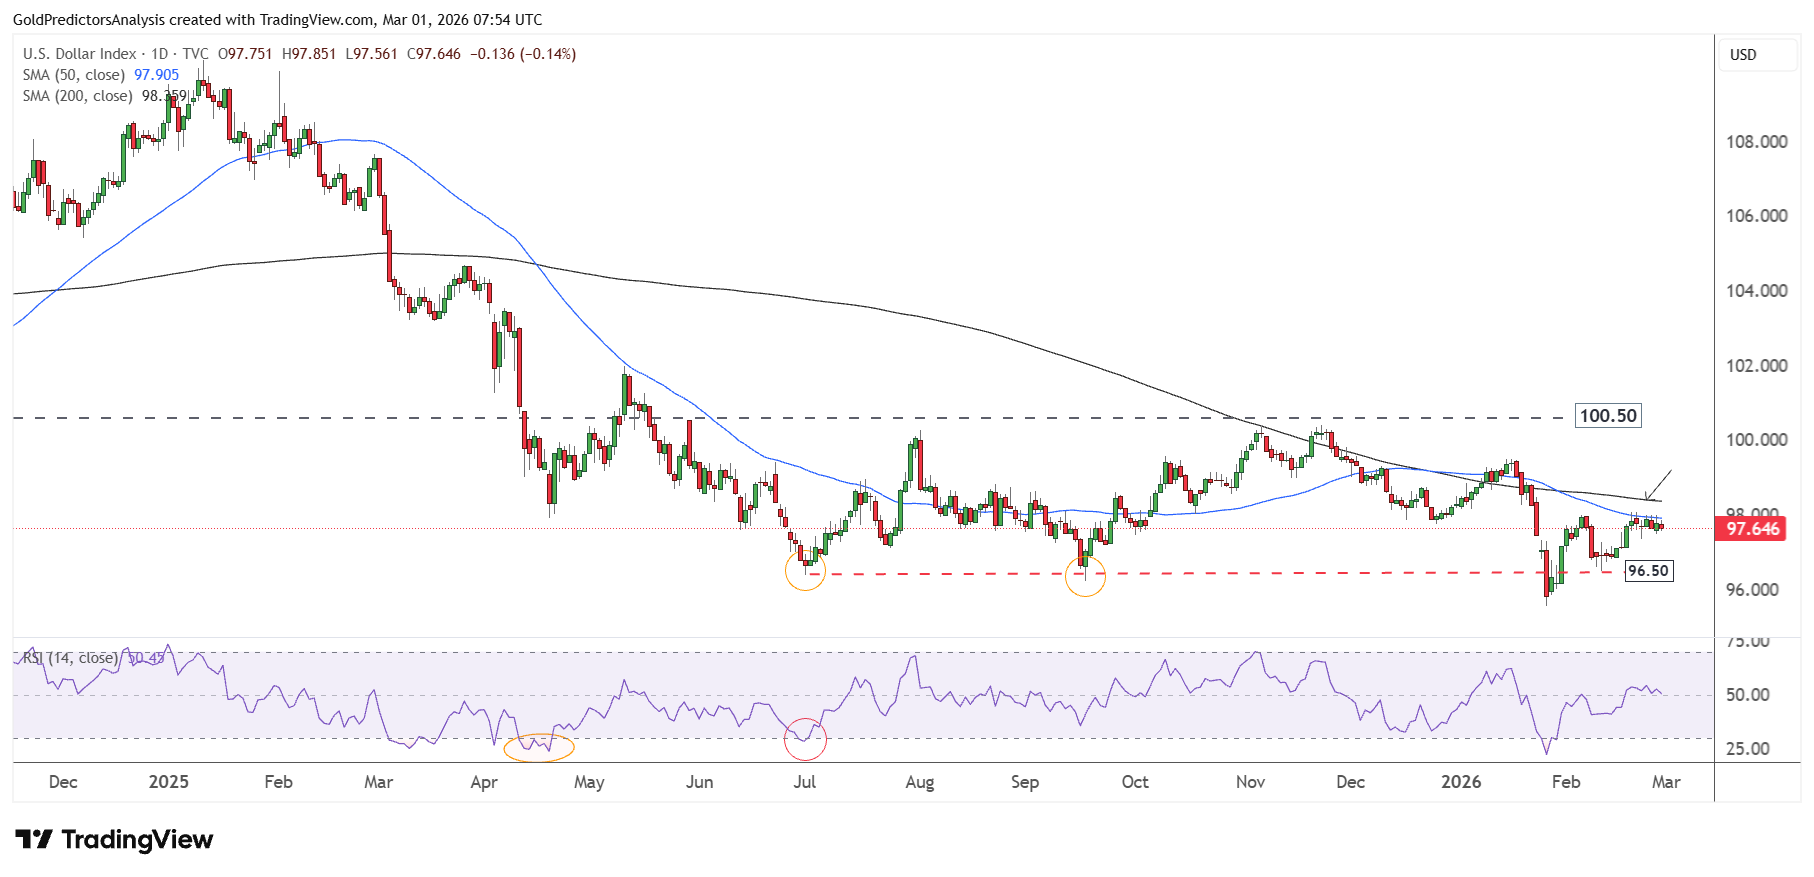Click the open value O97.751
The height and width of the screenshot is (877, 1814).
245,54
